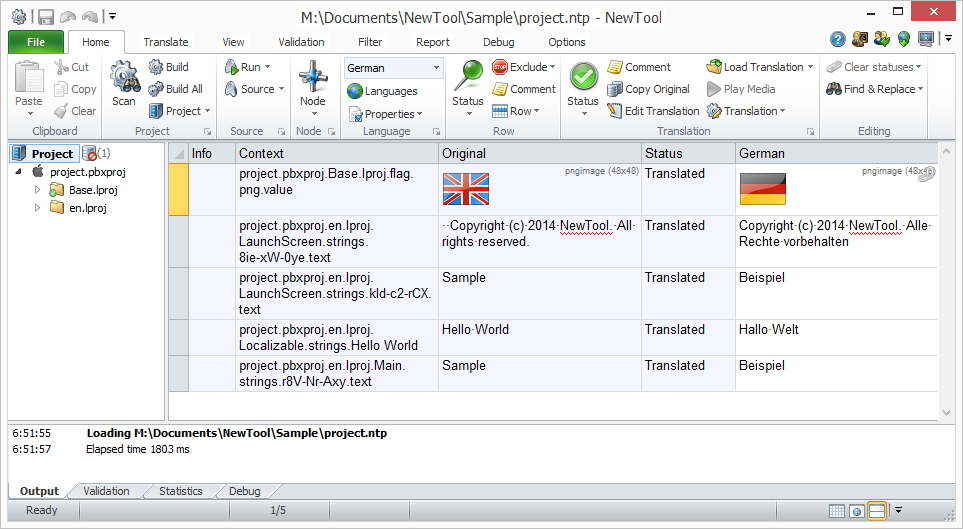Click Play Media button

pyautogui.click(x=741, y=89)
